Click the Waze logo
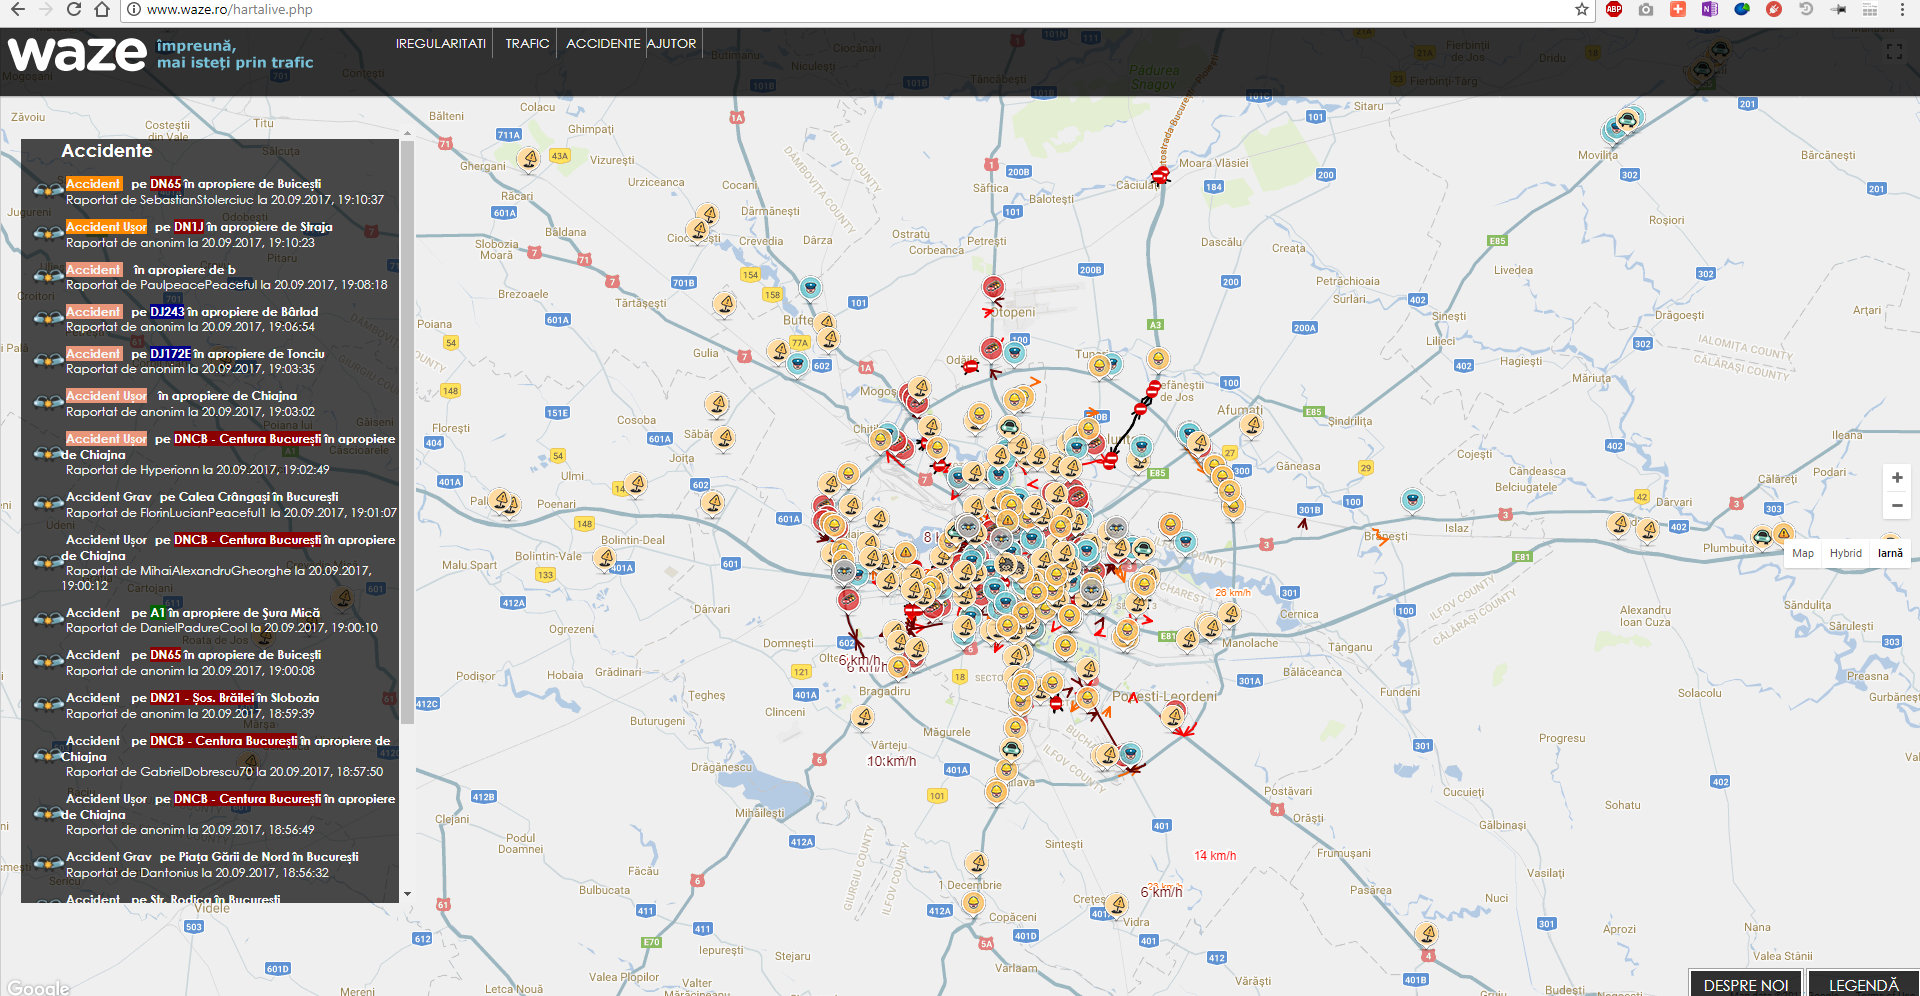 pyautogui.click(x=77, y=54)
